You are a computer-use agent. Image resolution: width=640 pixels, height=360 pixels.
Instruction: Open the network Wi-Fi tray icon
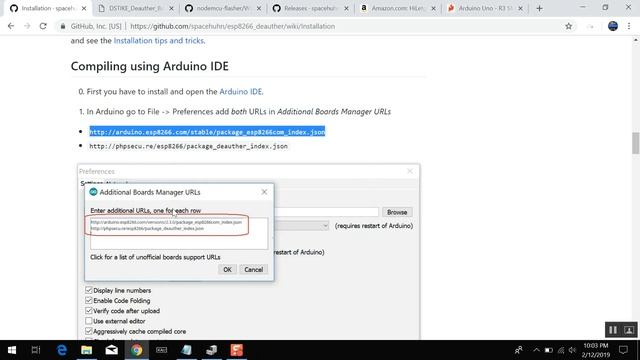[x=561, y=350]
